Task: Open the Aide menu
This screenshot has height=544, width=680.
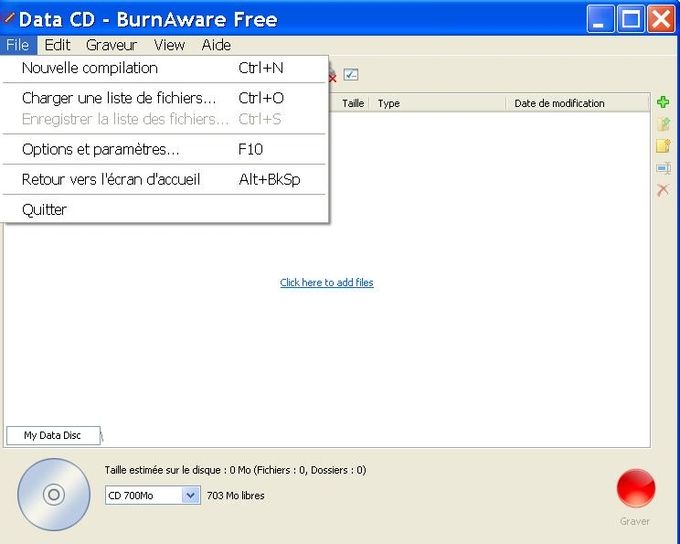Action: (216, 45)
